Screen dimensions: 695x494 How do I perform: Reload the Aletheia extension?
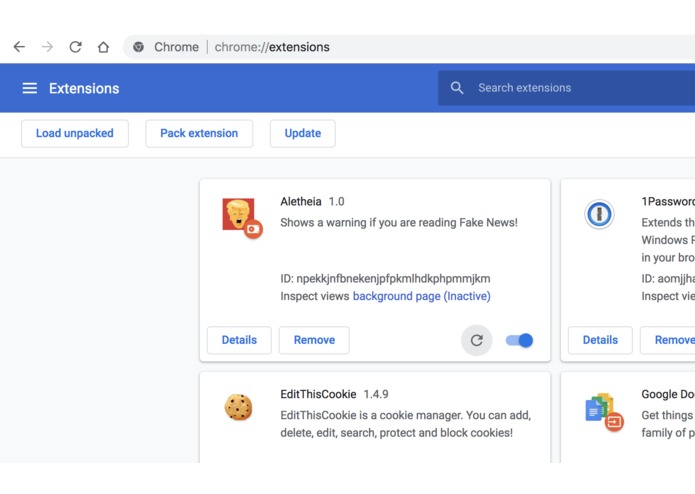click(476, 340)
